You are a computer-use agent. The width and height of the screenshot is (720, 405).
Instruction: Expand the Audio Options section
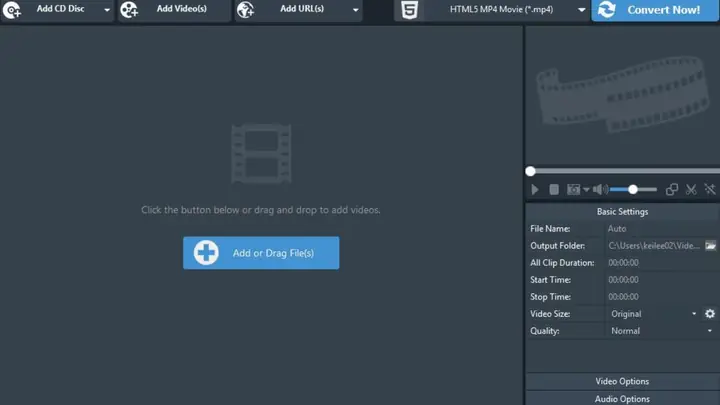coord(623,399)
